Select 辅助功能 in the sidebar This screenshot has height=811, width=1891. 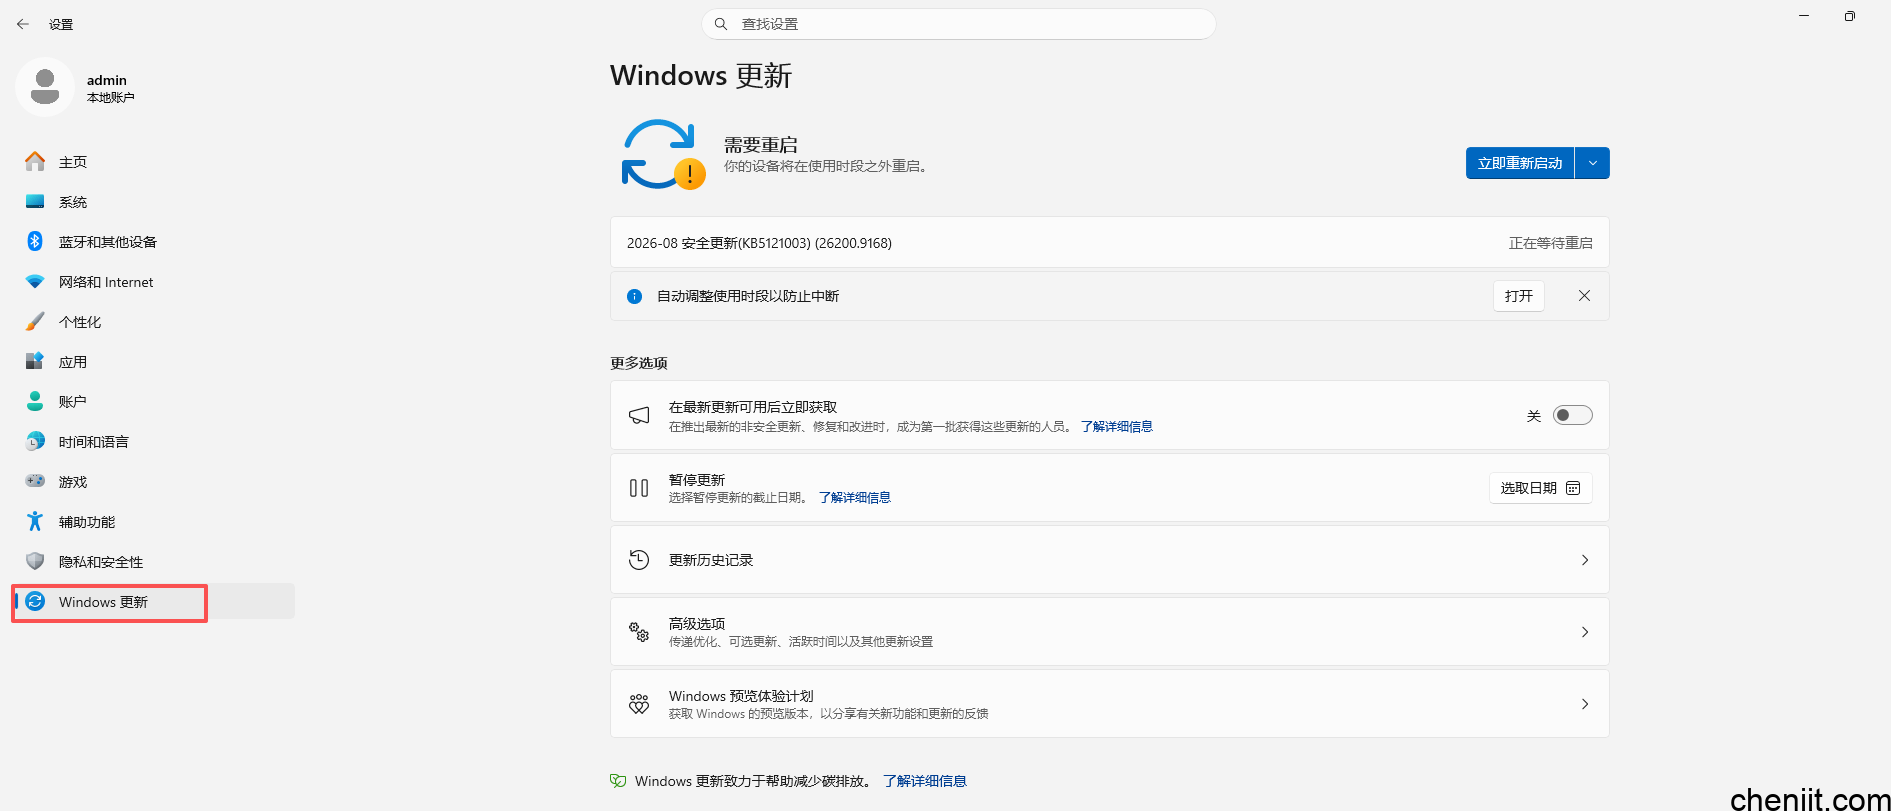154,521
